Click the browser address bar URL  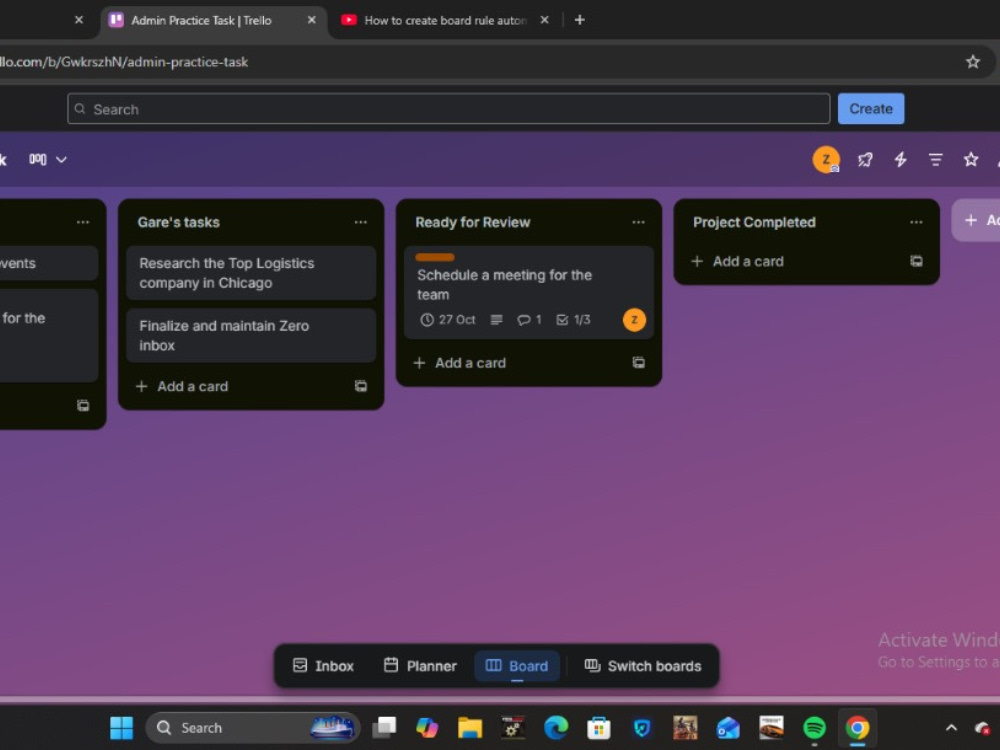tap(124, 62)
